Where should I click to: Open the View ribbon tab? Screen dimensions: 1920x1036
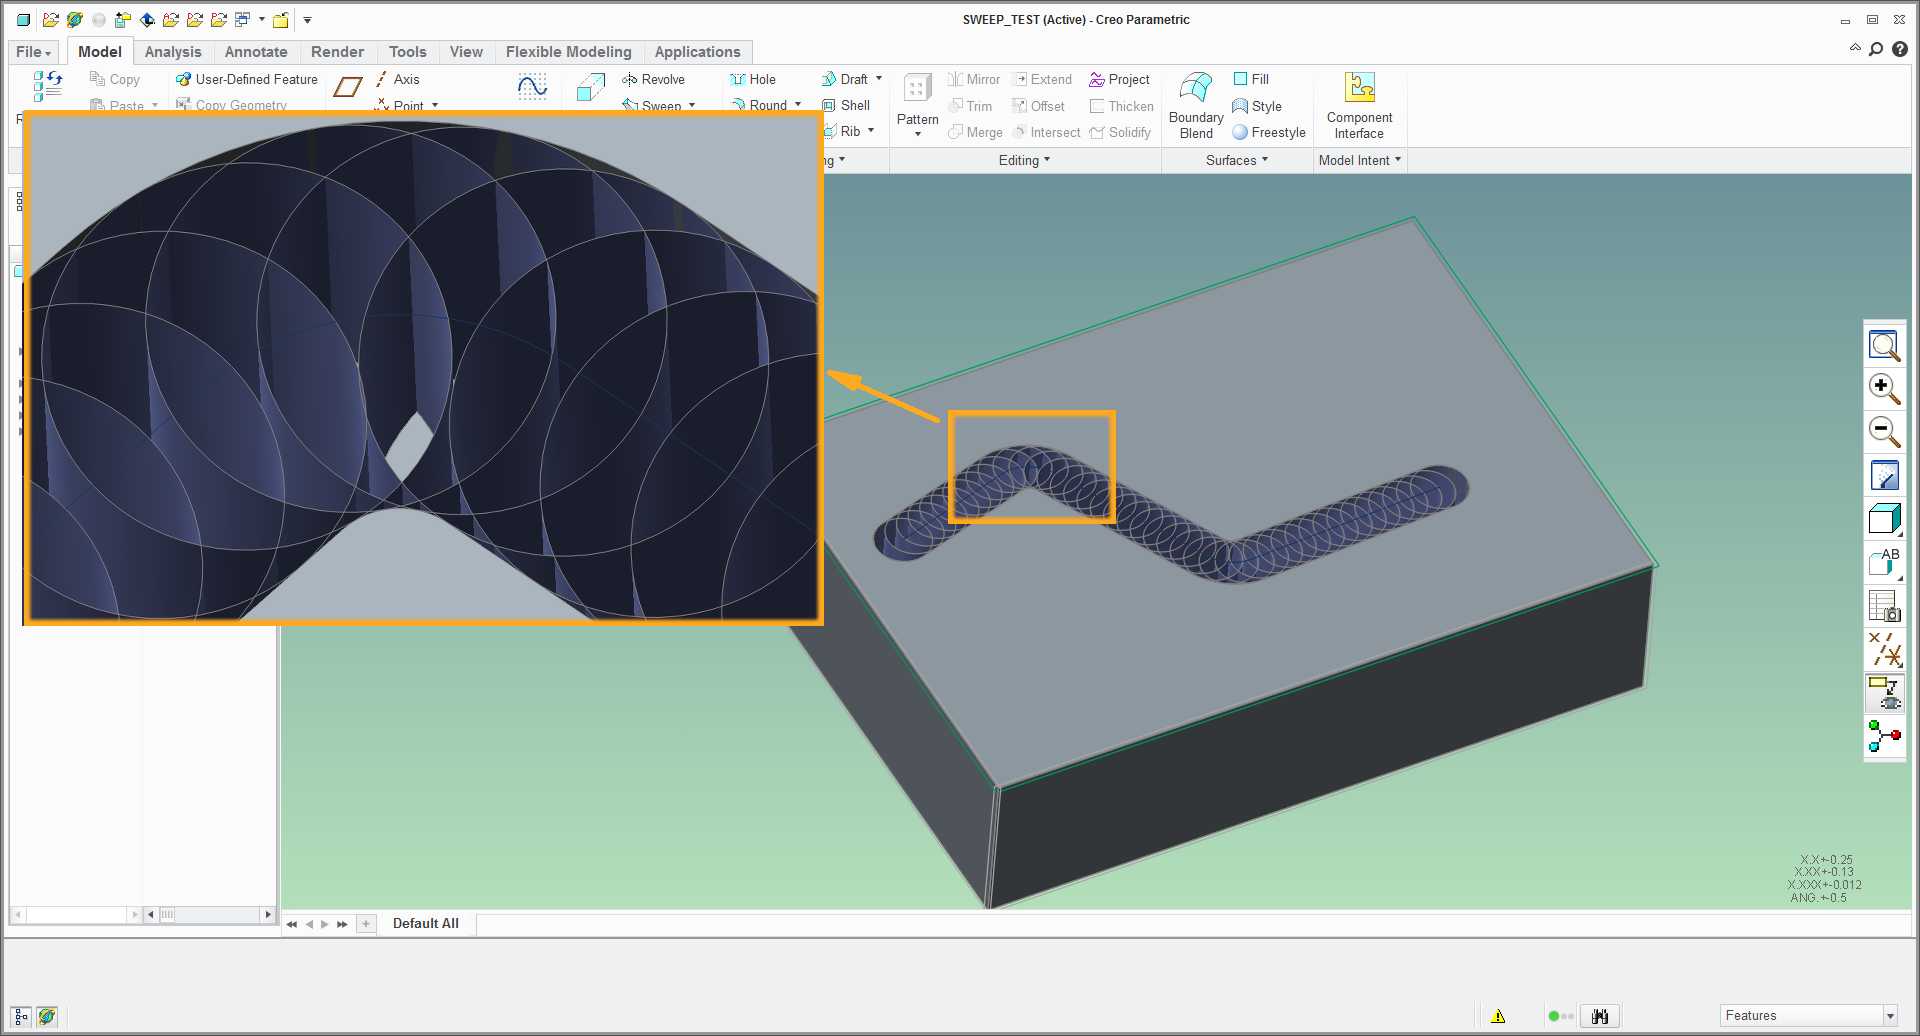(x=466, y=52)
